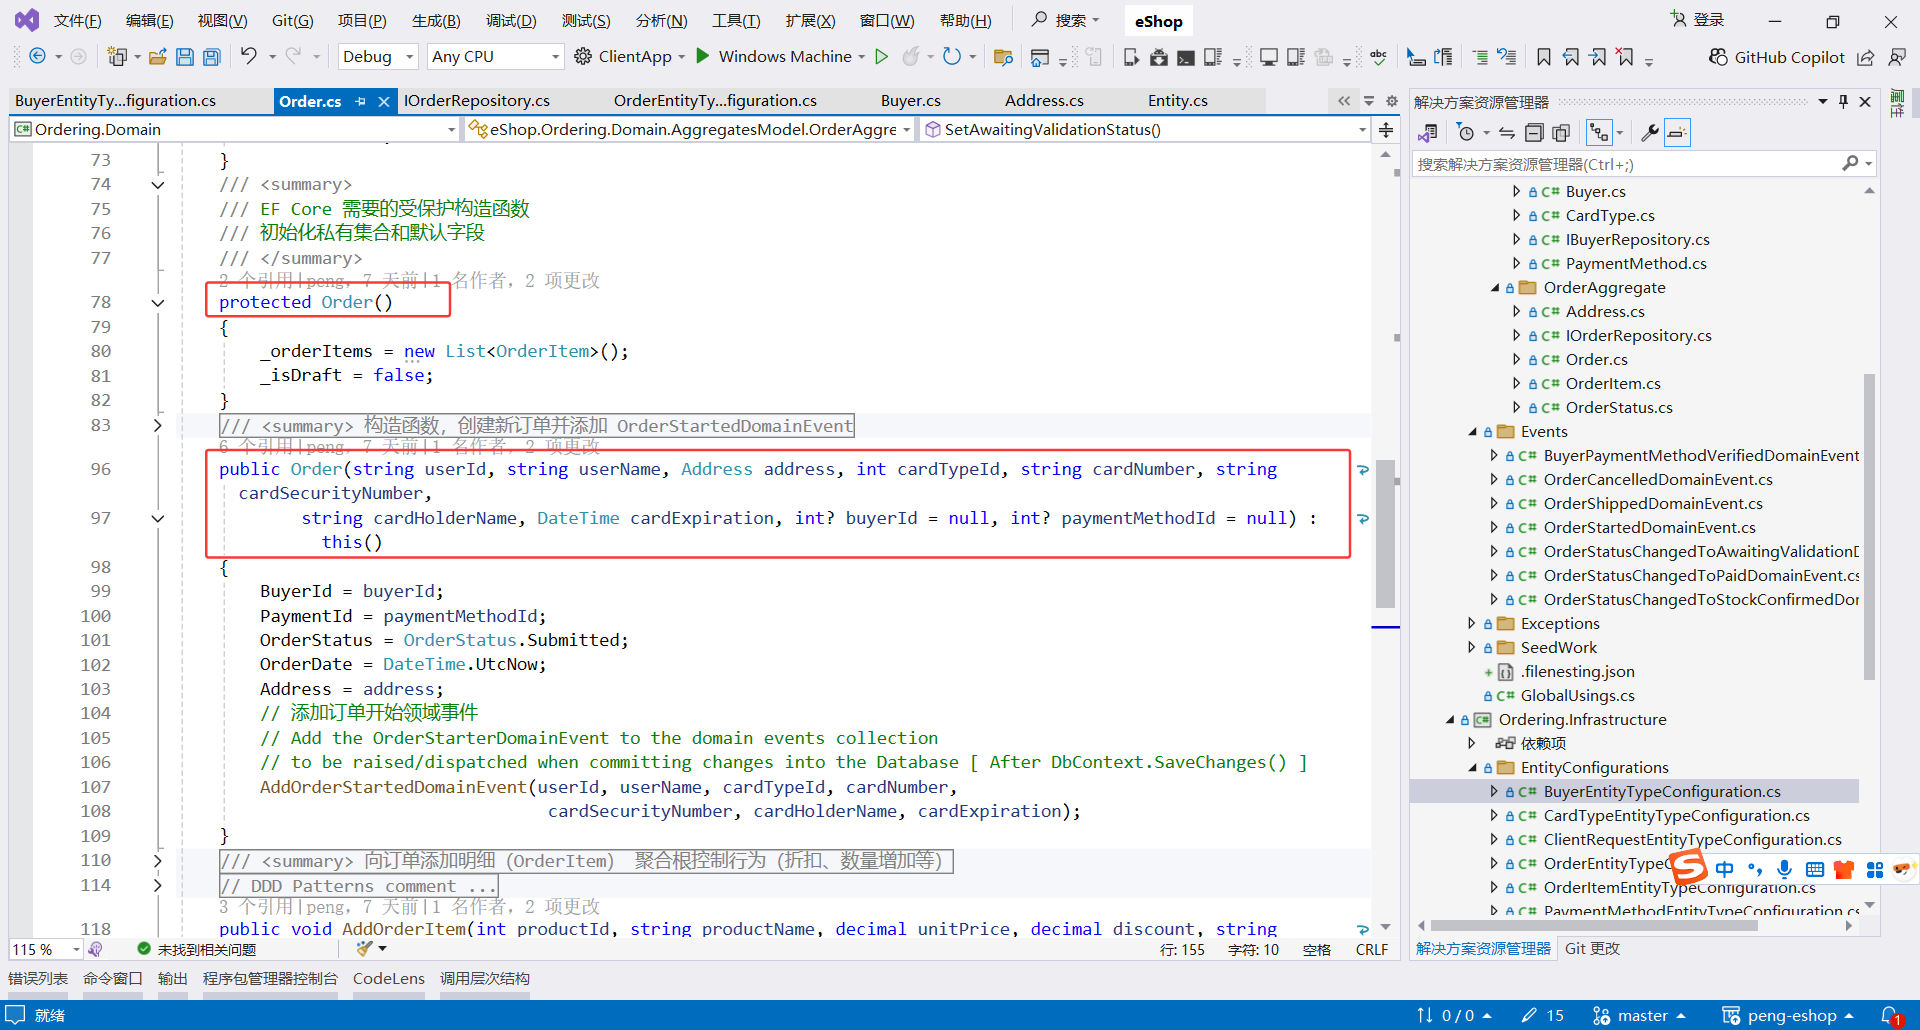Viewport: 1920px width, 1030px height.
Task: Switch views icon in Solution Explorer toolbar
Action: point(1428,132)
